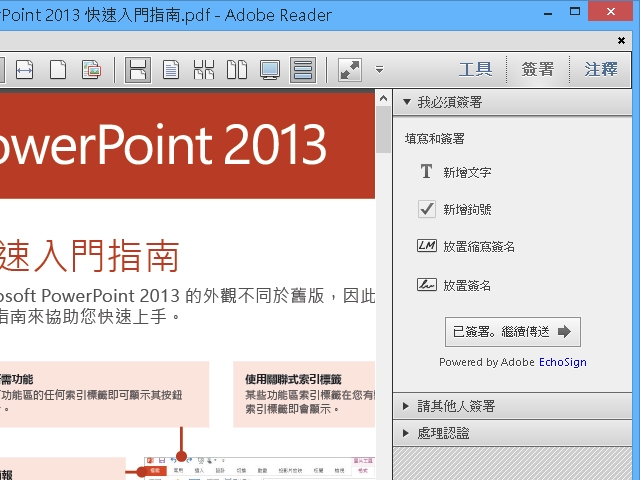Click the document vertical scrollbar thumb
Image resolution: width=640 pixels, height=480 pixels.
[383, 129]
